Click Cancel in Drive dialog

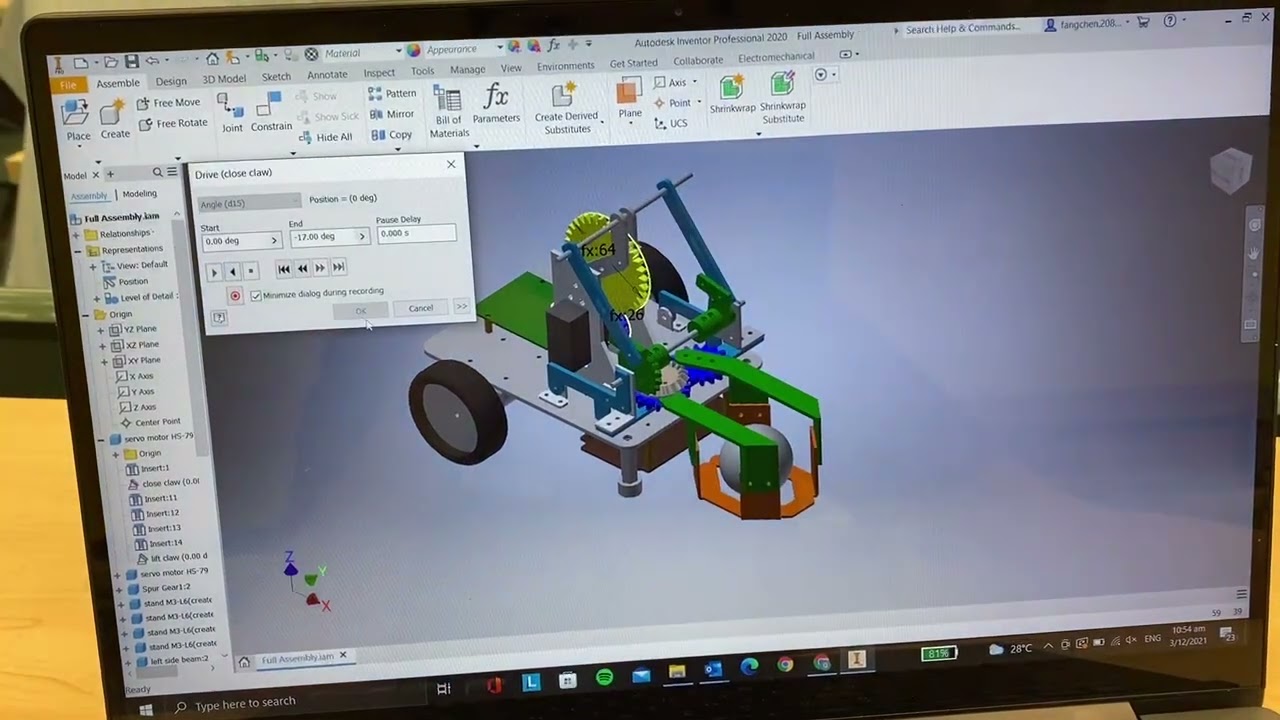(420, 308)
